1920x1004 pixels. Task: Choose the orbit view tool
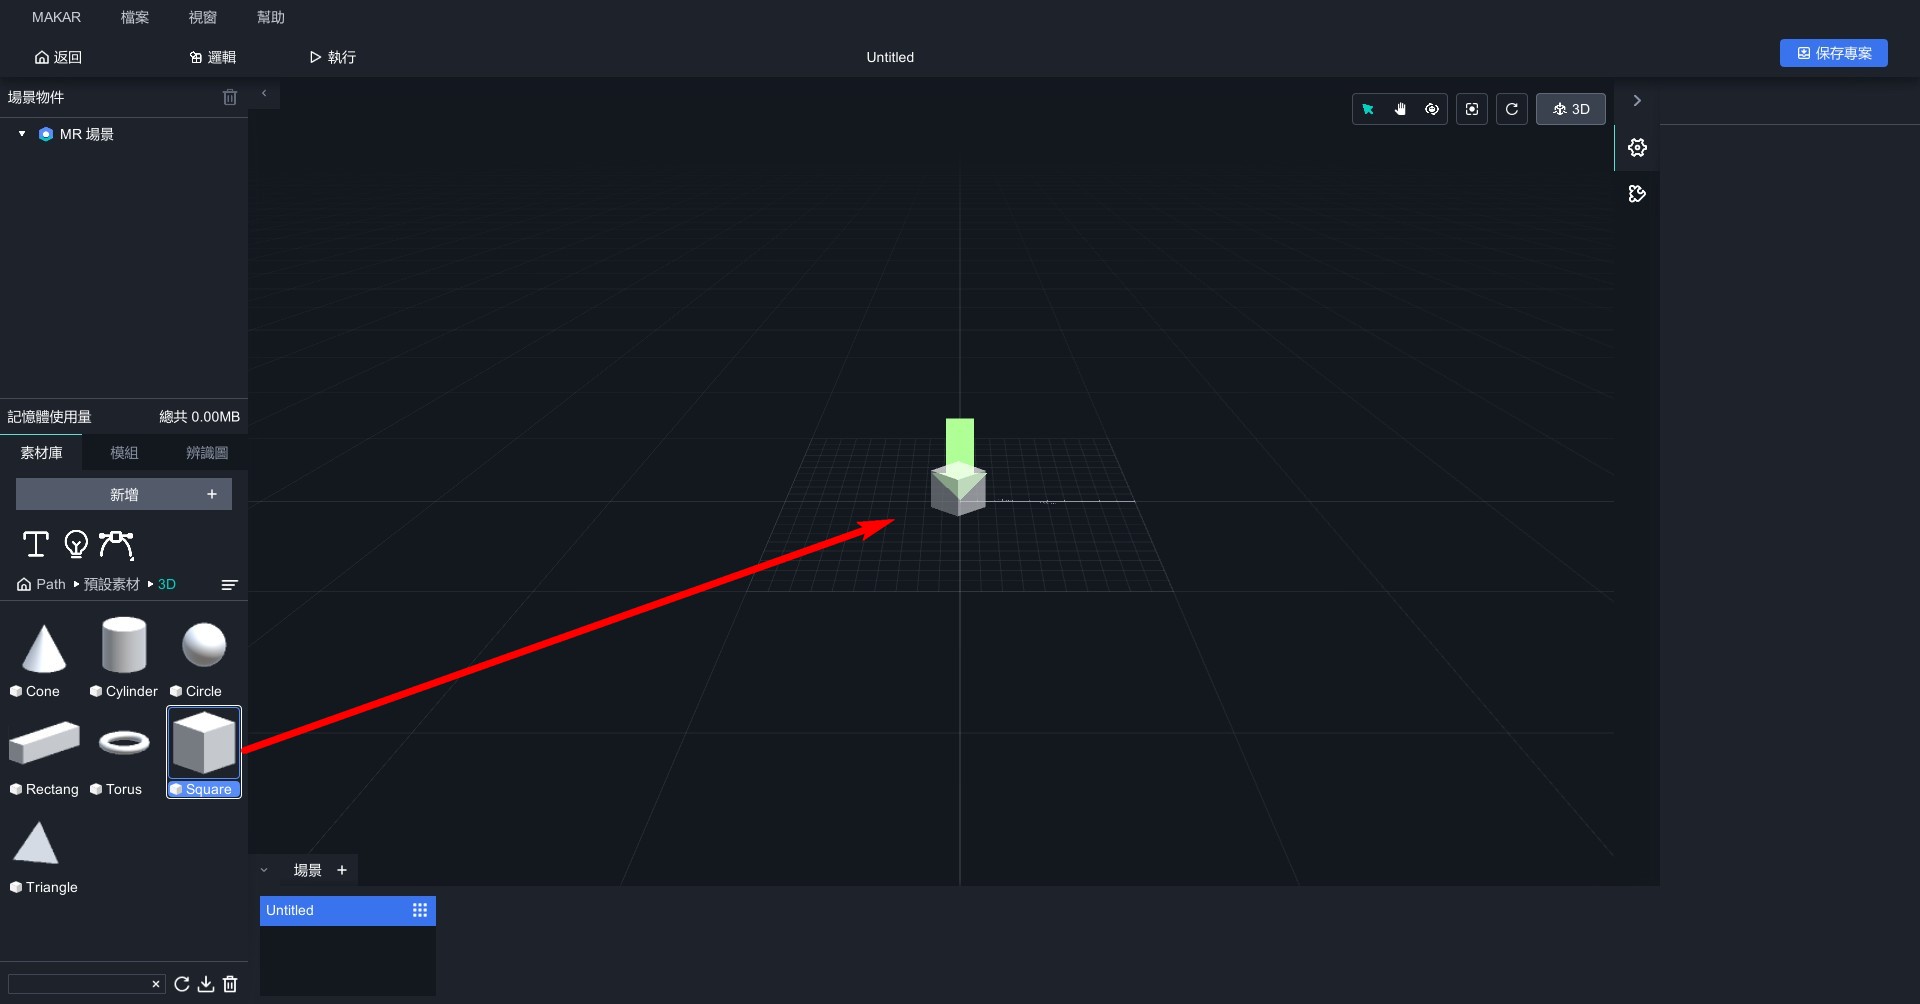[x=1432, y=109]
